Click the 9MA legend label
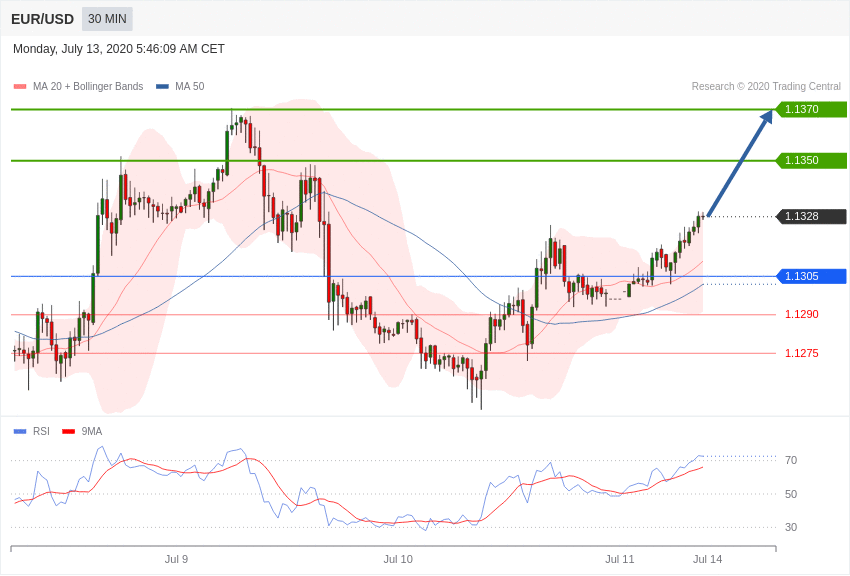This screenshot has height=576, width=850. [92, 431]
